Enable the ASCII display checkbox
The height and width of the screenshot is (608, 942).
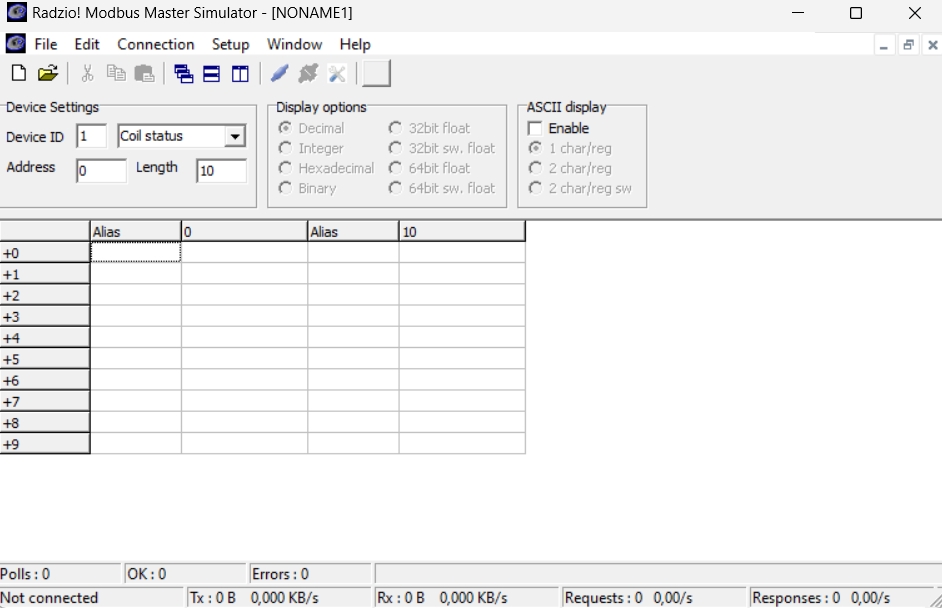tap(535, 128)
